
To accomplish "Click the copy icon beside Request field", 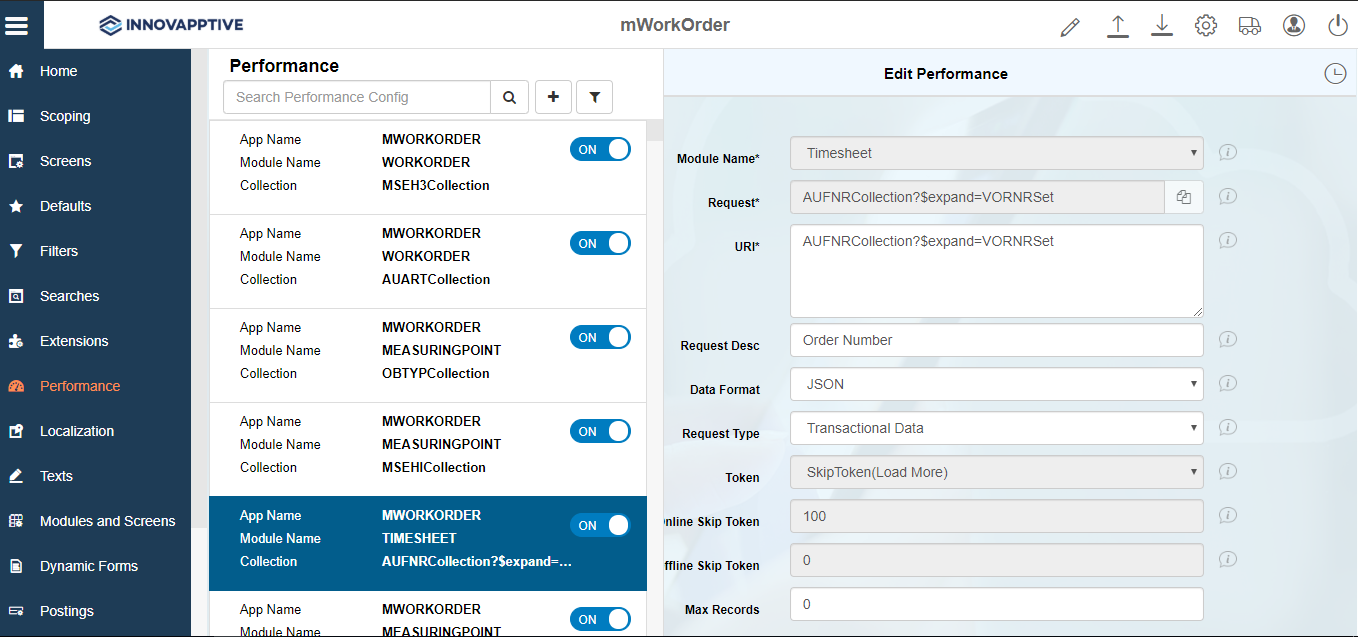I will 1184,197.
